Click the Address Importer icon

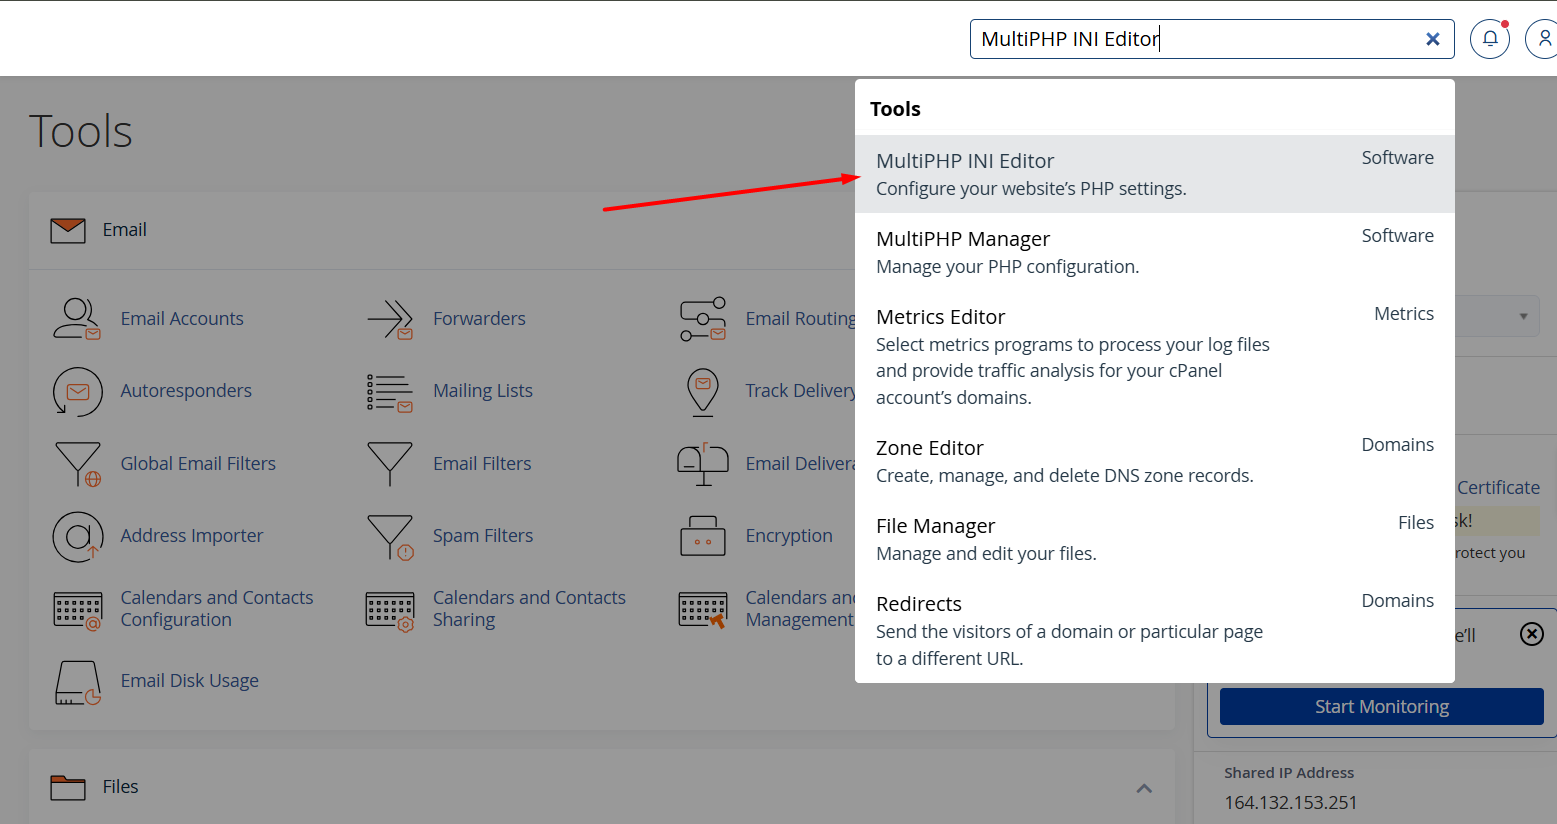click(x=78, y=536)
